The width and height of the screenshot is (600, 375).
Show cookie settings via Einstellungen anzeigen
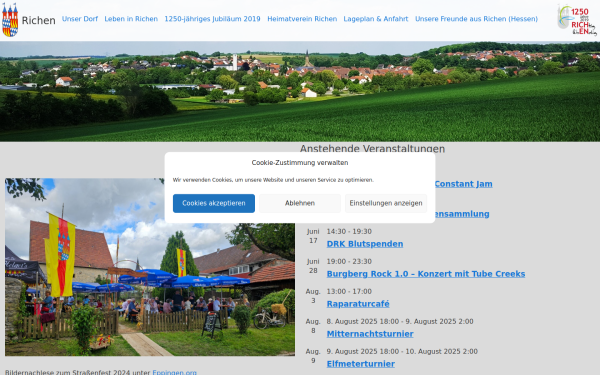pyautogui.click(x=386, y=203)
